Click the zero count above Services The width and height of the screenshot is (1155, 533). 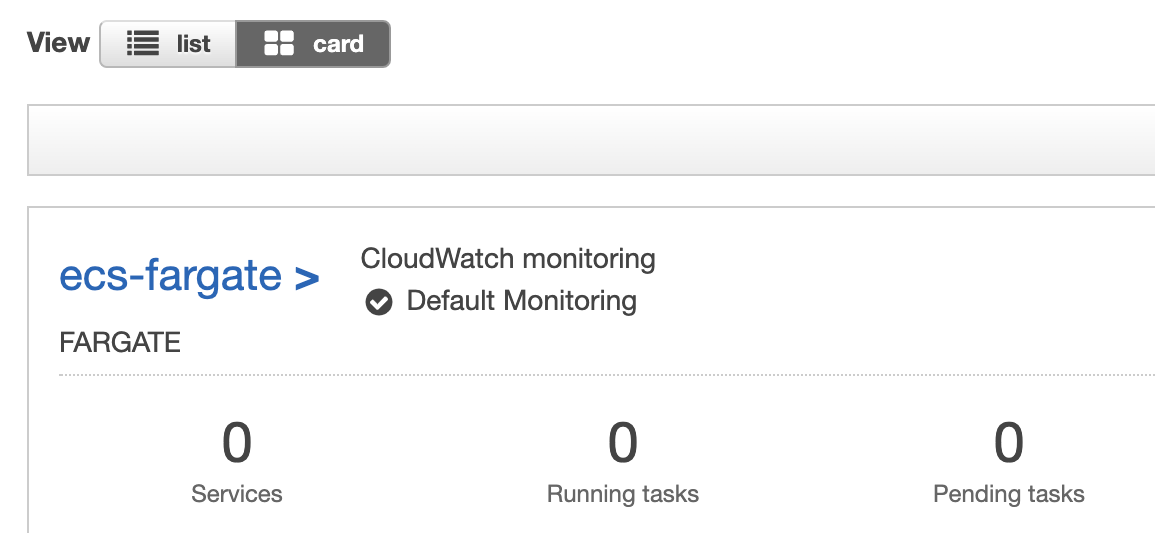point(237,443)
